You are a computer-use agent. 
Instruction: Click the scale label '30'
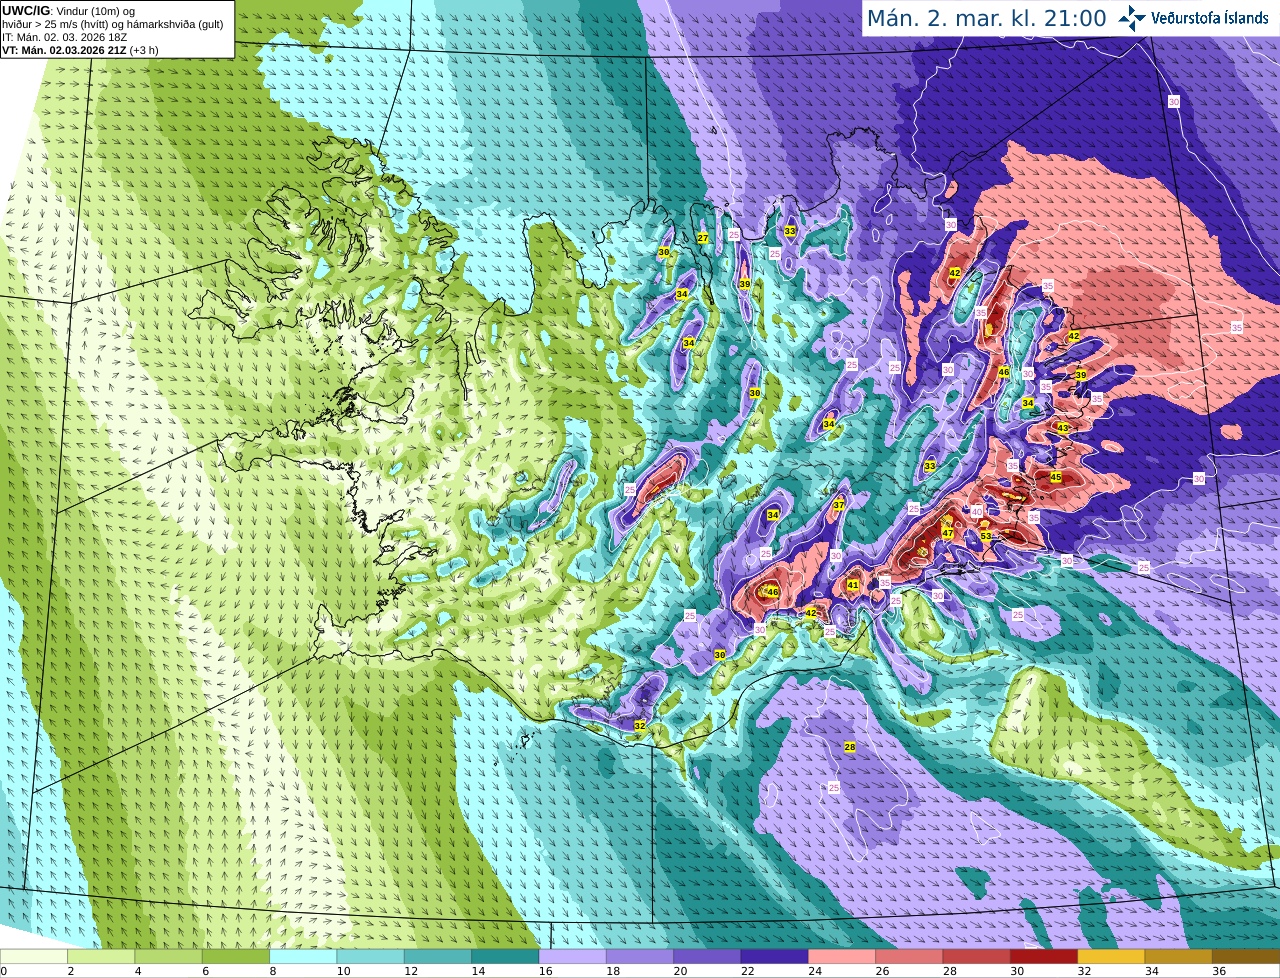(1016, 971)
